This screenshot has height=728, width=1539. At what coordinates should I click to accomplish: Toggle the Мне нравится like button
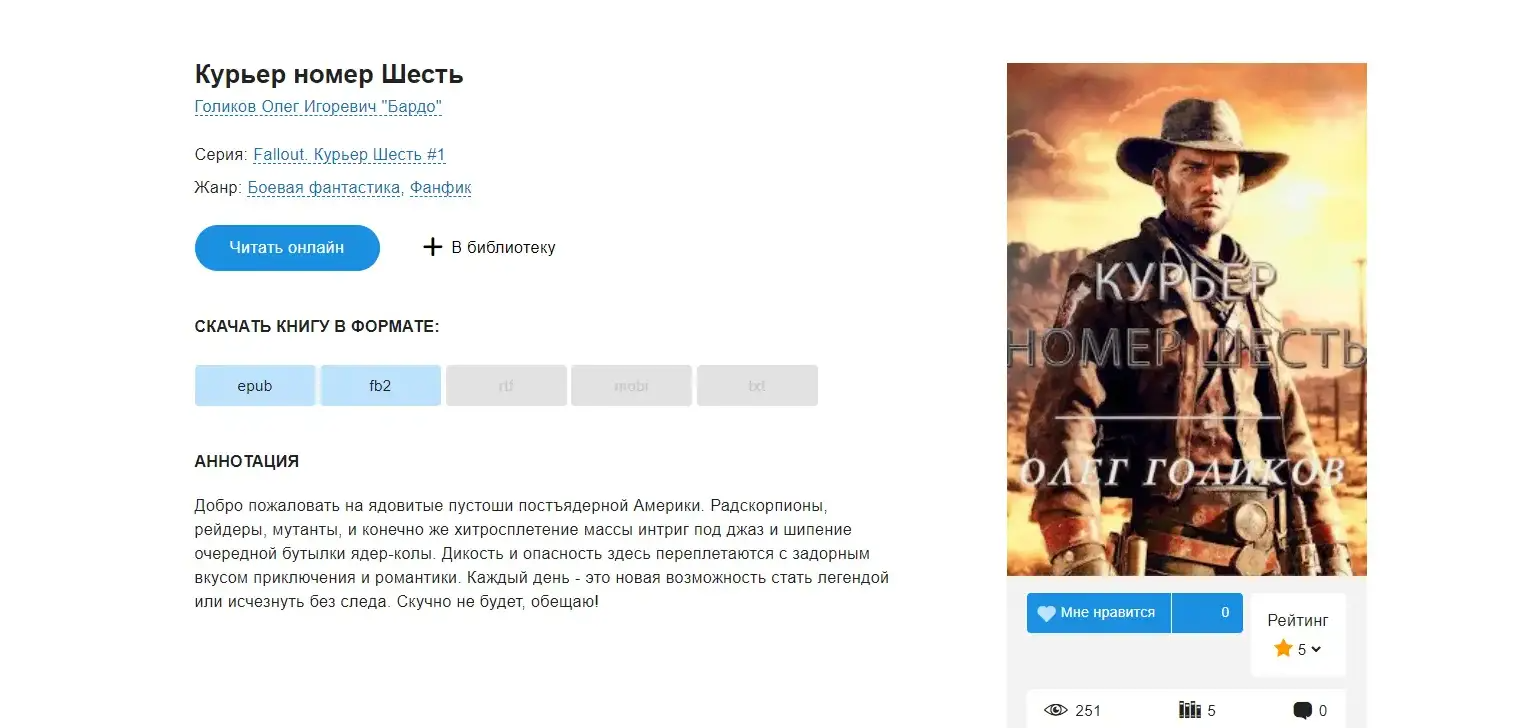tap(1099, 613)
